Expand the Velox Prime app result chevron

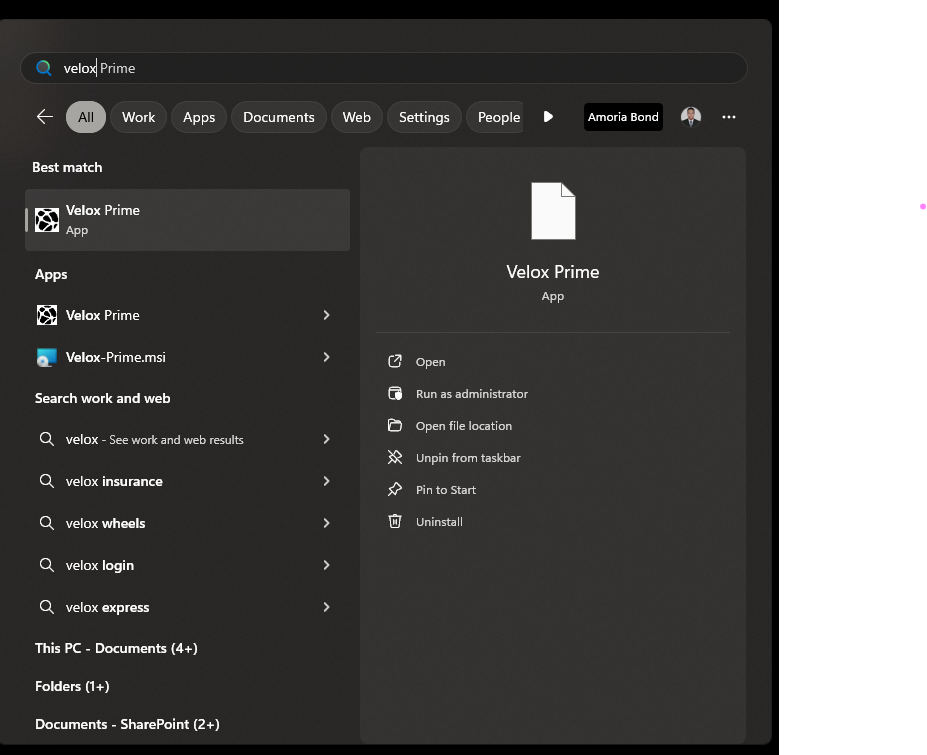pos(326,315)
